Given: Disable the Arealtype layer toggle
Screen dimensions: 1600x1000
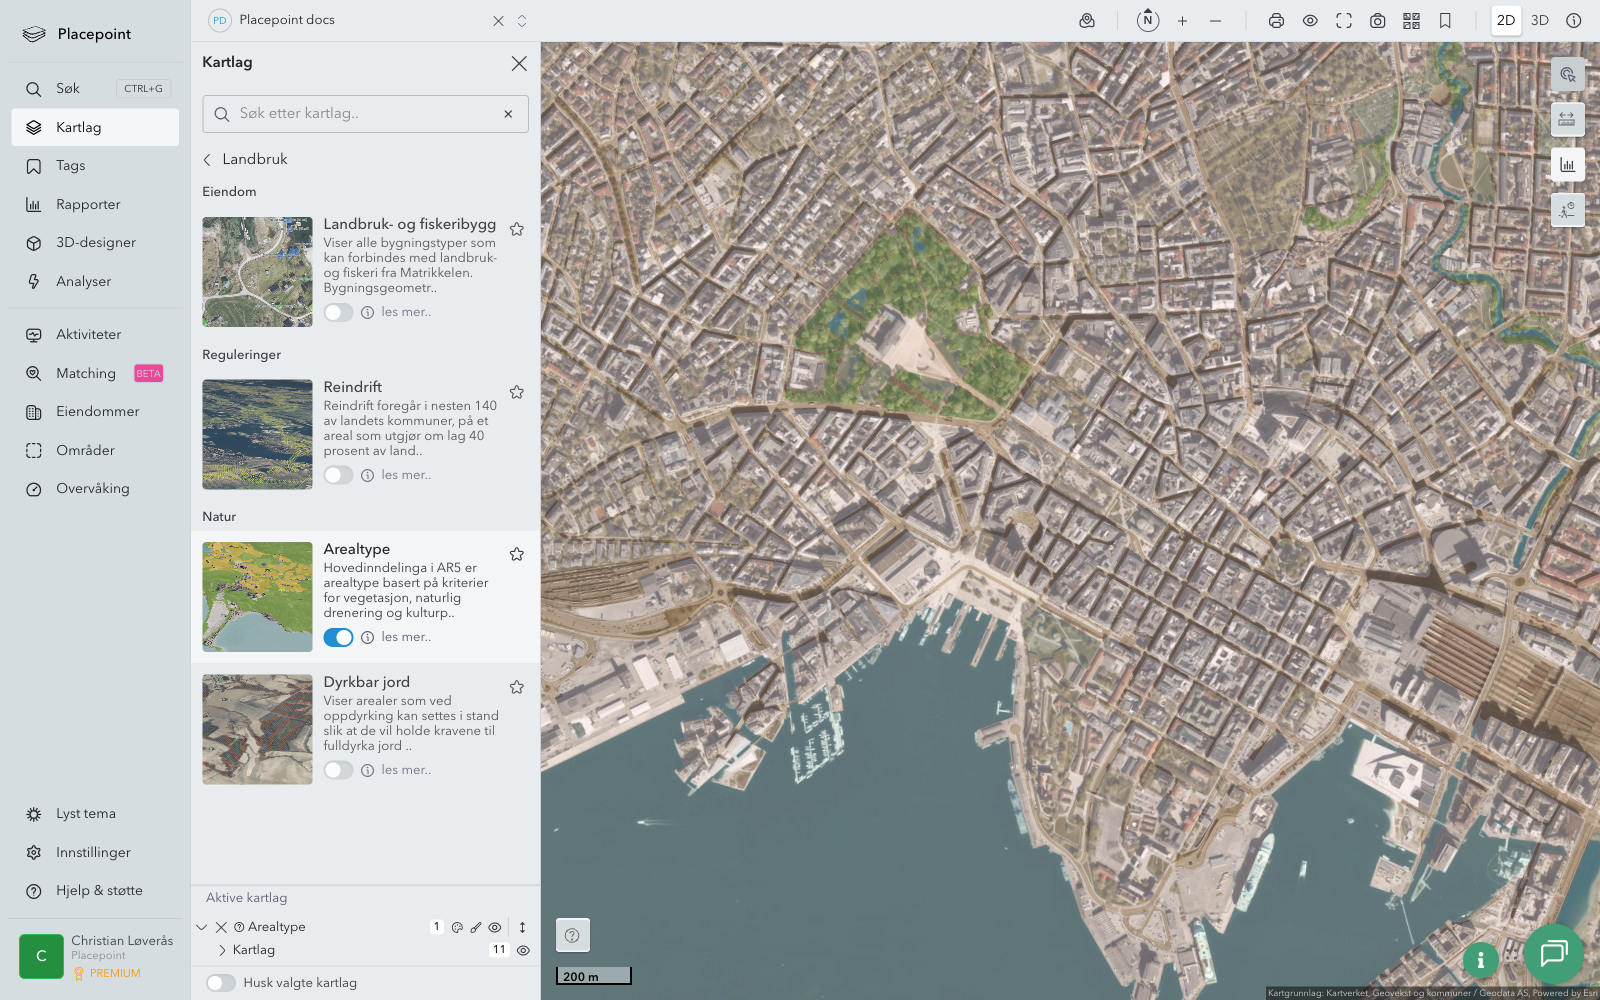Looking at the screenshot, I should [x=338, y=637].
